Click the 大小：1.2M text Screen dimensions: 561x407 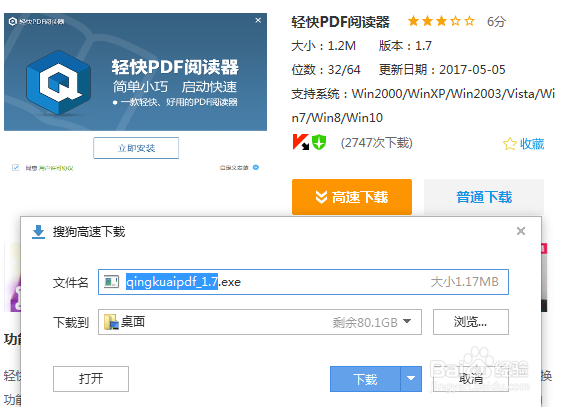323,46
